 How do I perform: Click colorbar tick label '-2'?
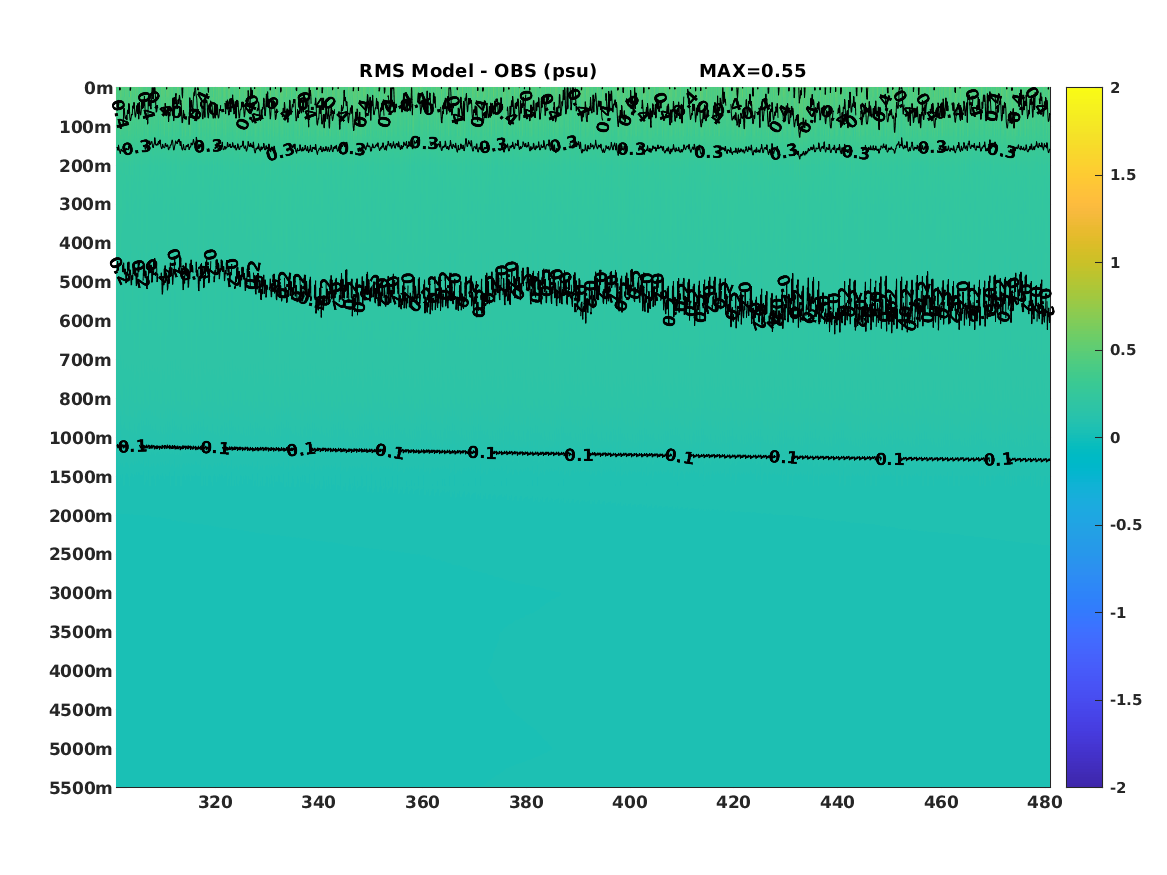point(1118,787)
